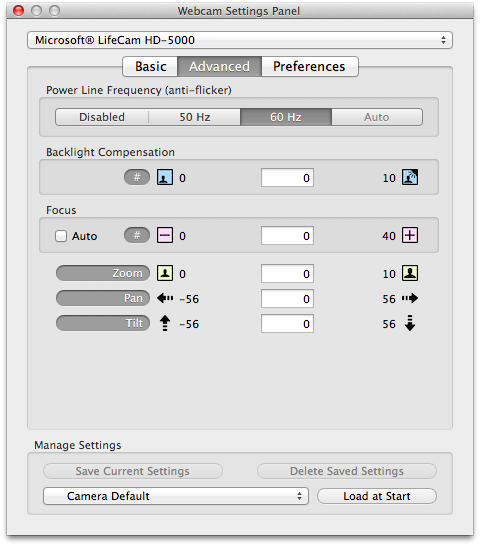Select 60 Hz power line frequency
The height and width of the screenshot is (546, 480).
click(x=286, y=117)
